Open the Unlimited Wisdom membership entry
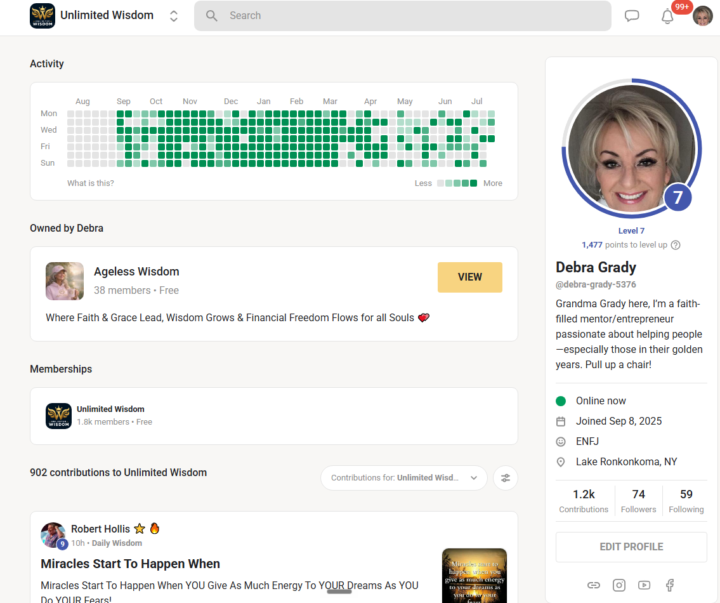Viewport: 720px width, 603px height. click(x=274, y=416)
